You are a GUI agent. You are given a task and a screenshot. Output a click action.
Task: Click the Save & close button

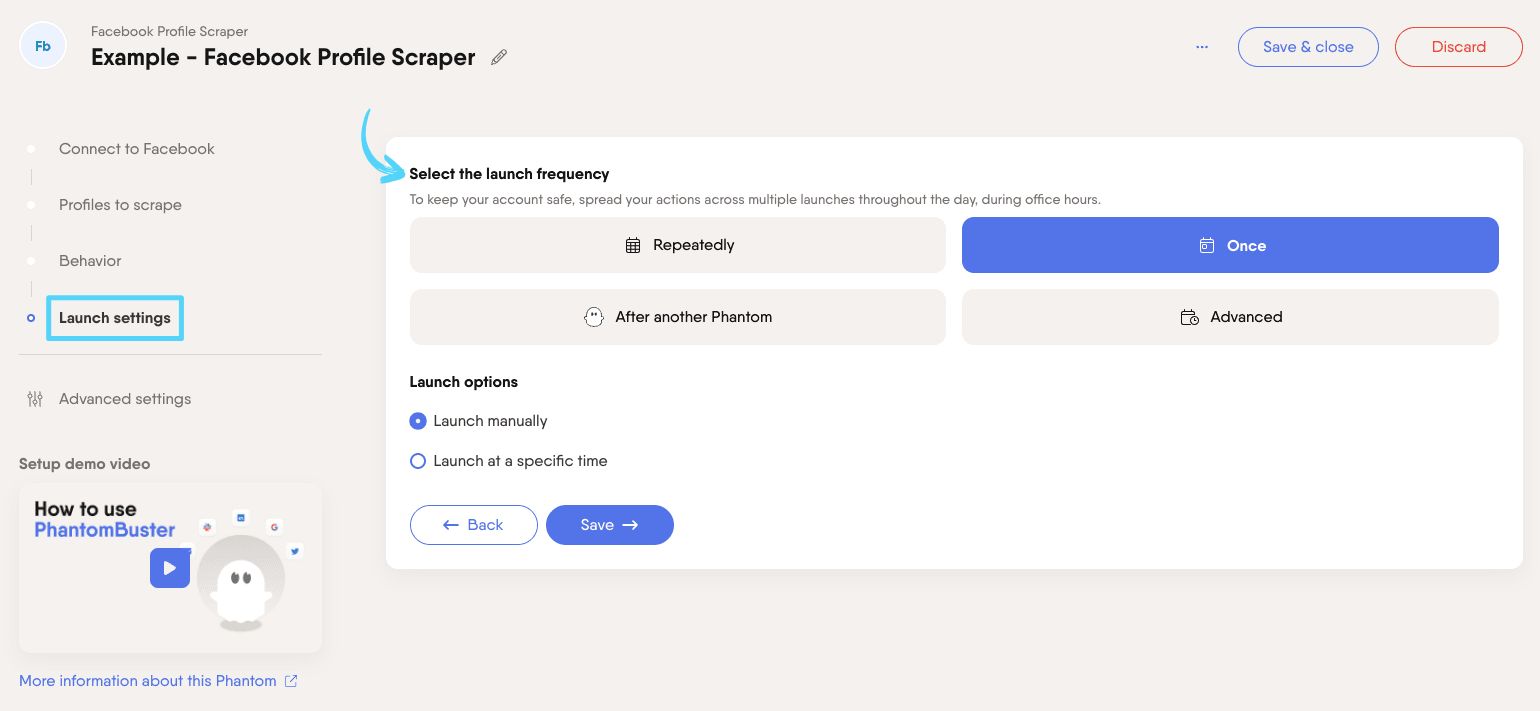(x=1308, y=47)
